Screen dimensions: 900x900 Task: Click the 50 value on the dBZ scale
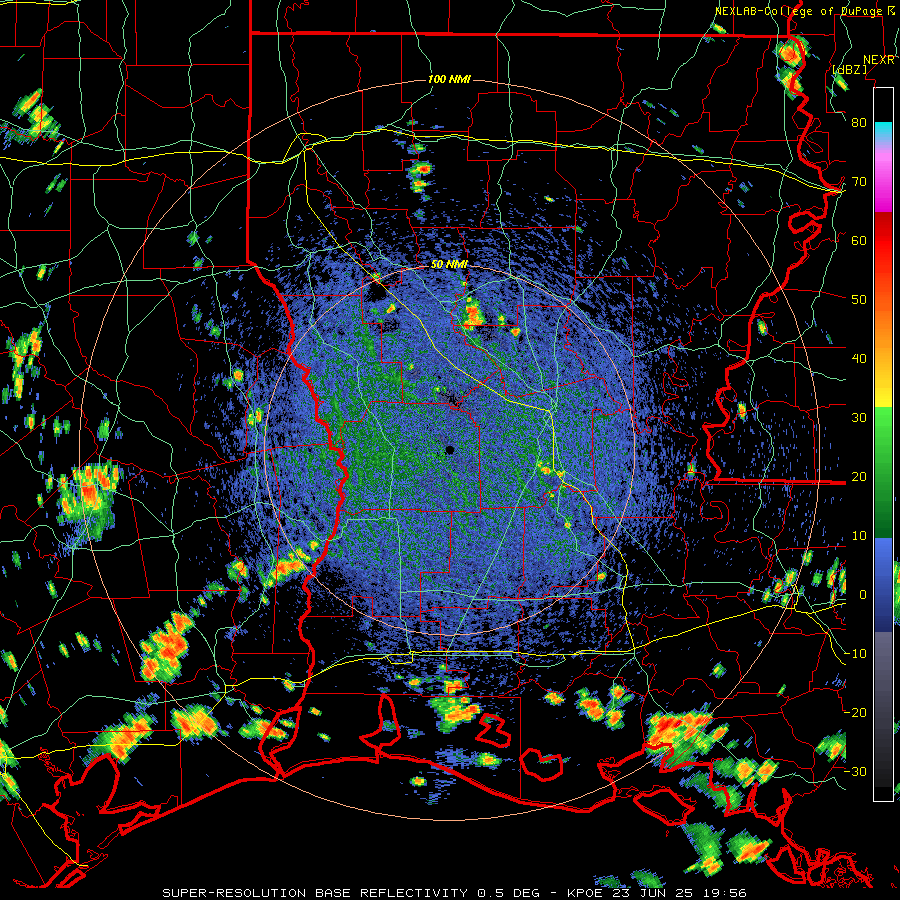[x=859, y=300]
